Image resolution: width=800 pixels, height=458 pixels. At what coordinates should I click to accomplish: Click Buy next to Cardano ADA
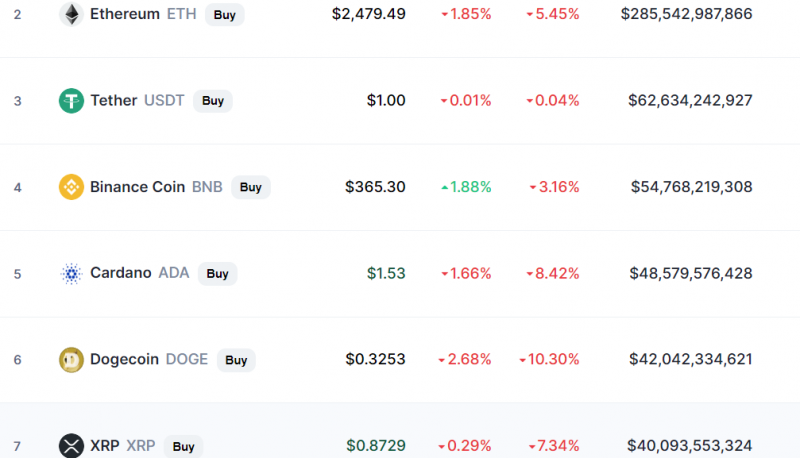[x=217, y=274]
